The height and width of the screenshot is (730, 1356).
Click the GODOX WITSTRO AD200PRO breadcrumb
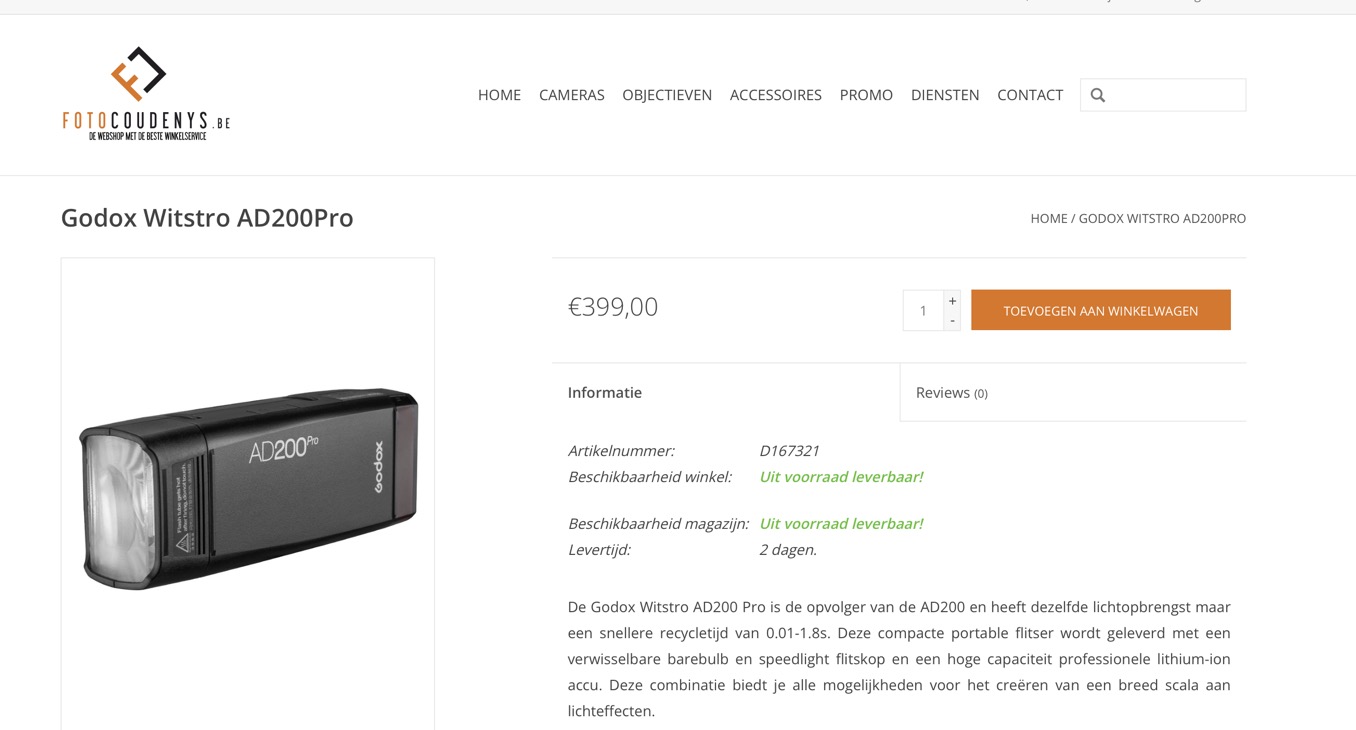[x=1162, y=218]
